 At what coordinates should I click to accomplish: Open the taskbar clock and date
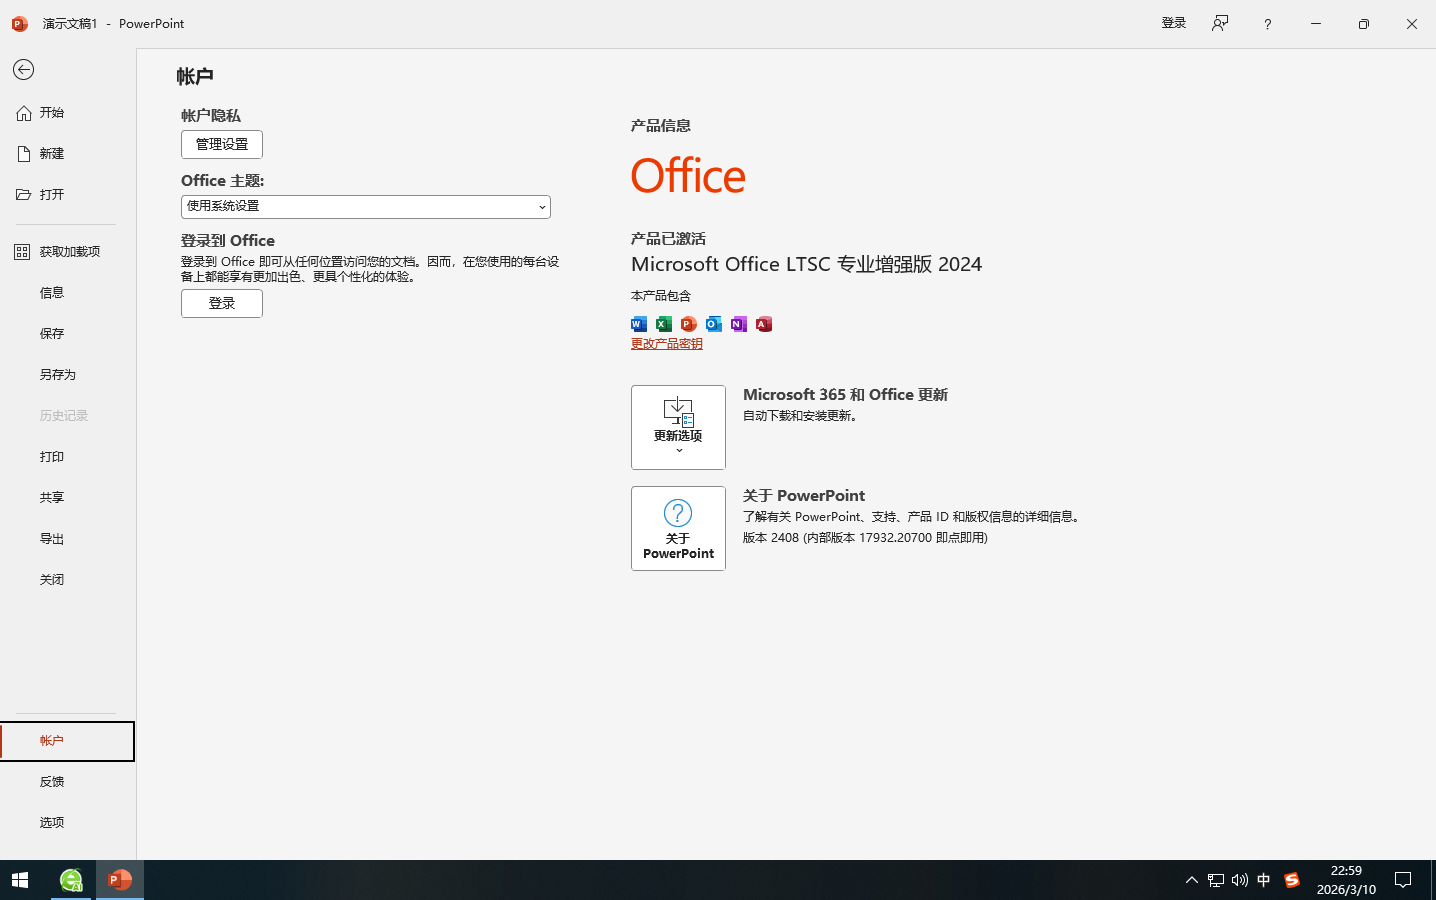tap(1346, 880)
